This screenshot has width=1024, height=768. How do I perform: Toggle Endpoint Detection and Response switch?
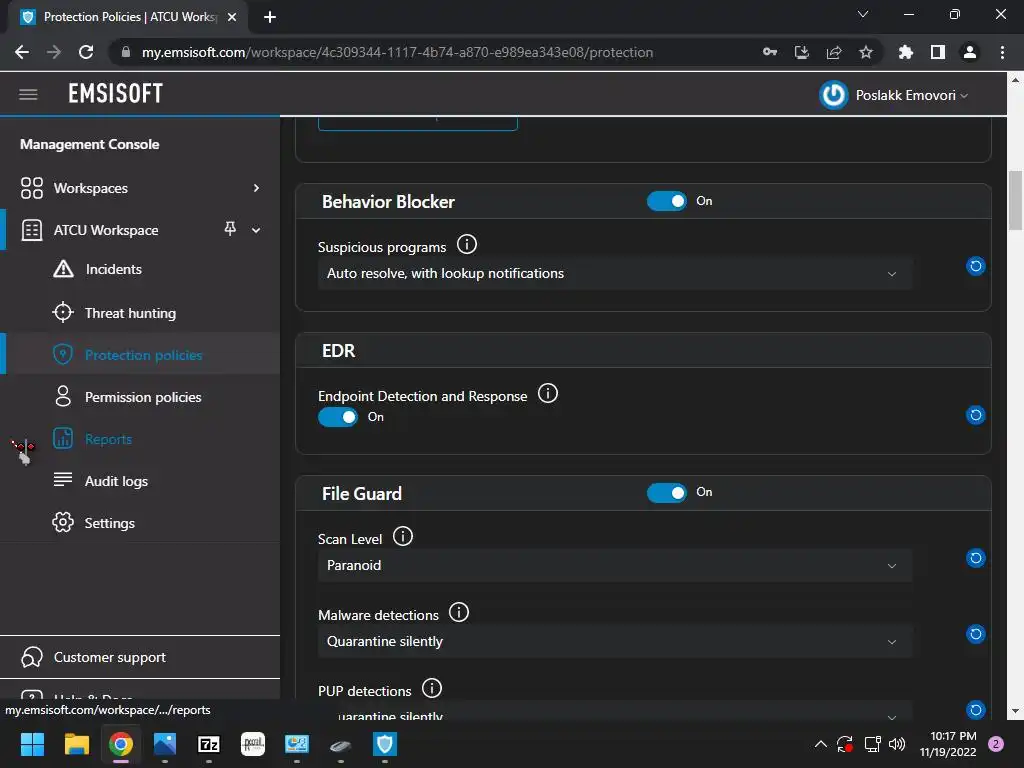pyautogui.click(x=338, y=417)
